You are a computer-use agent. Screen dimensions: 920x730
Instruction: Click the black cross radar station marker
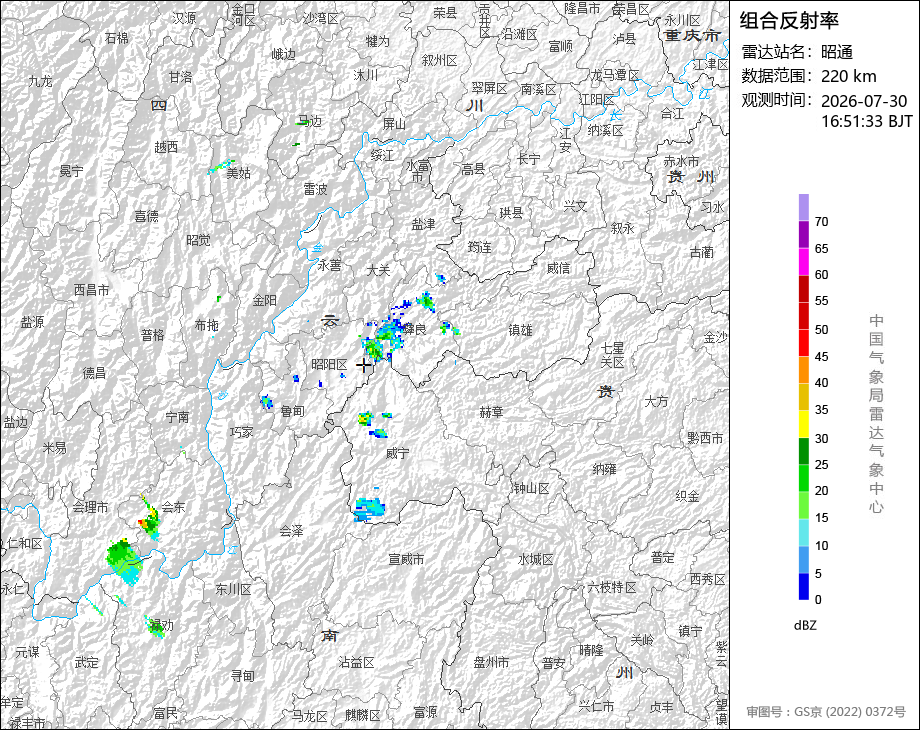(363, 365)
